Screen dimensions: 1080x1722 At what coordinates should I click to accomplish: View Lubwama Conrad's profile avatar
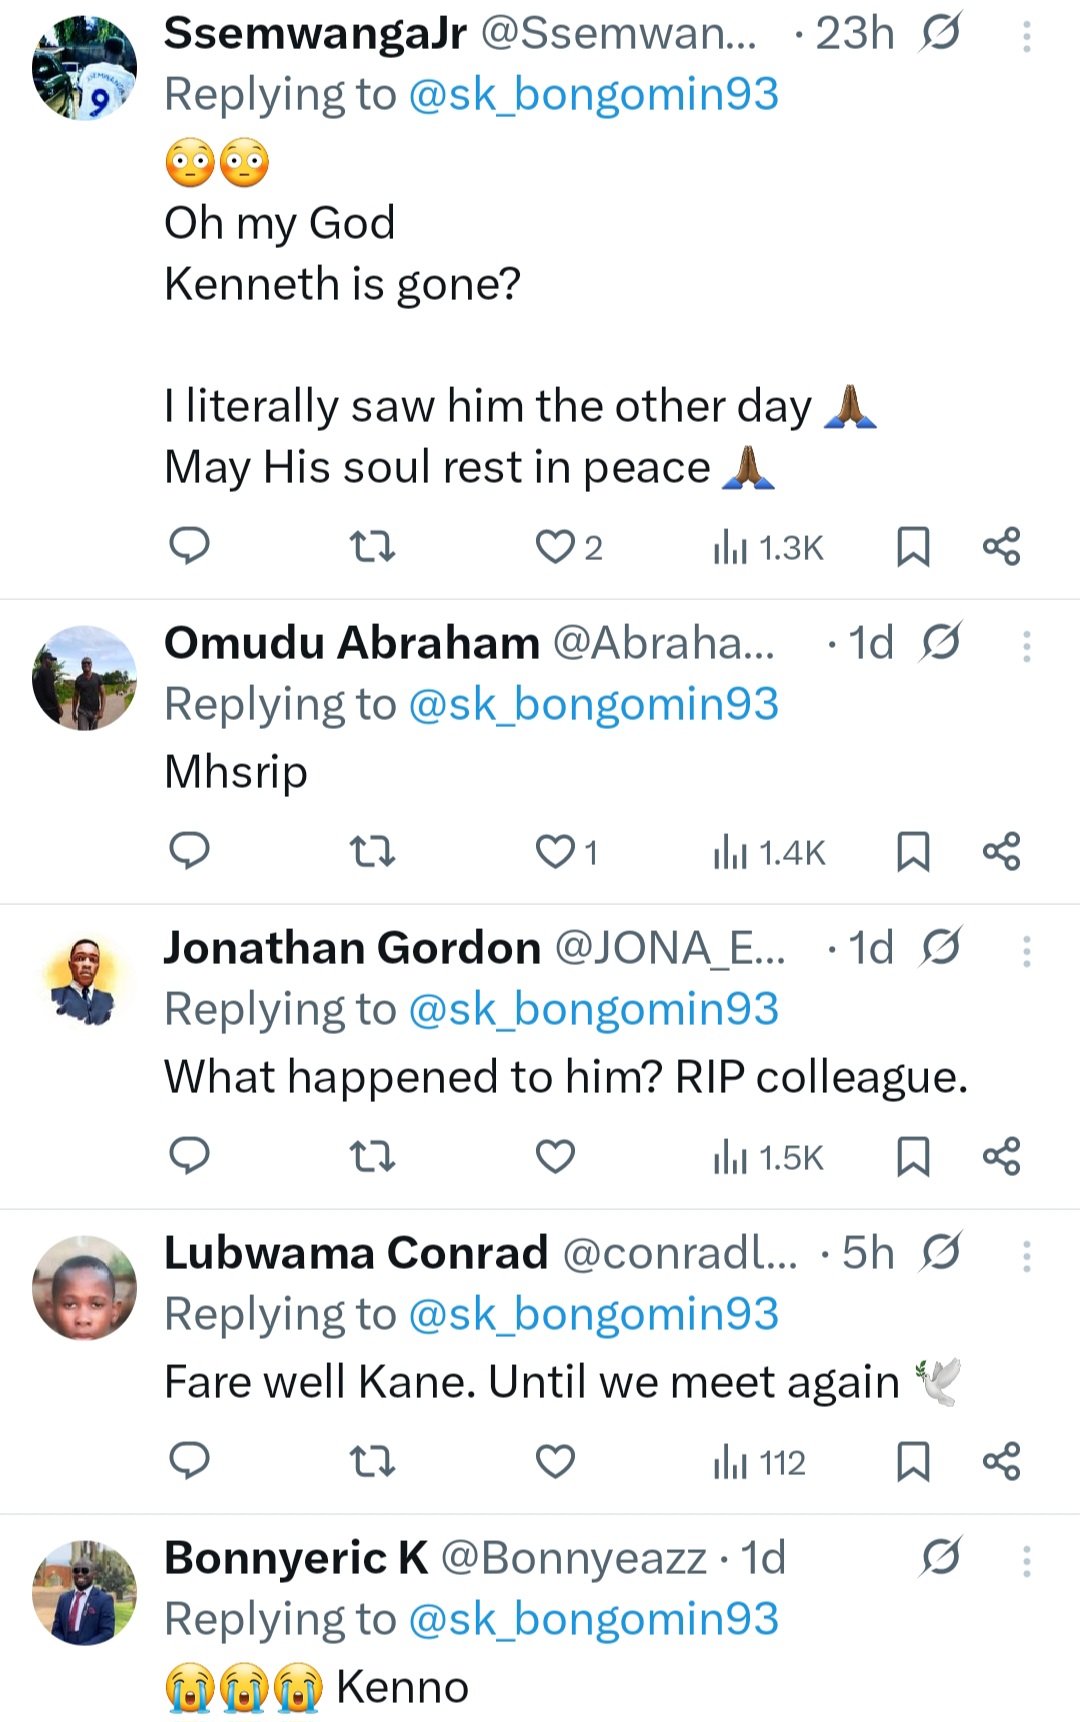tap(84, 1288)
